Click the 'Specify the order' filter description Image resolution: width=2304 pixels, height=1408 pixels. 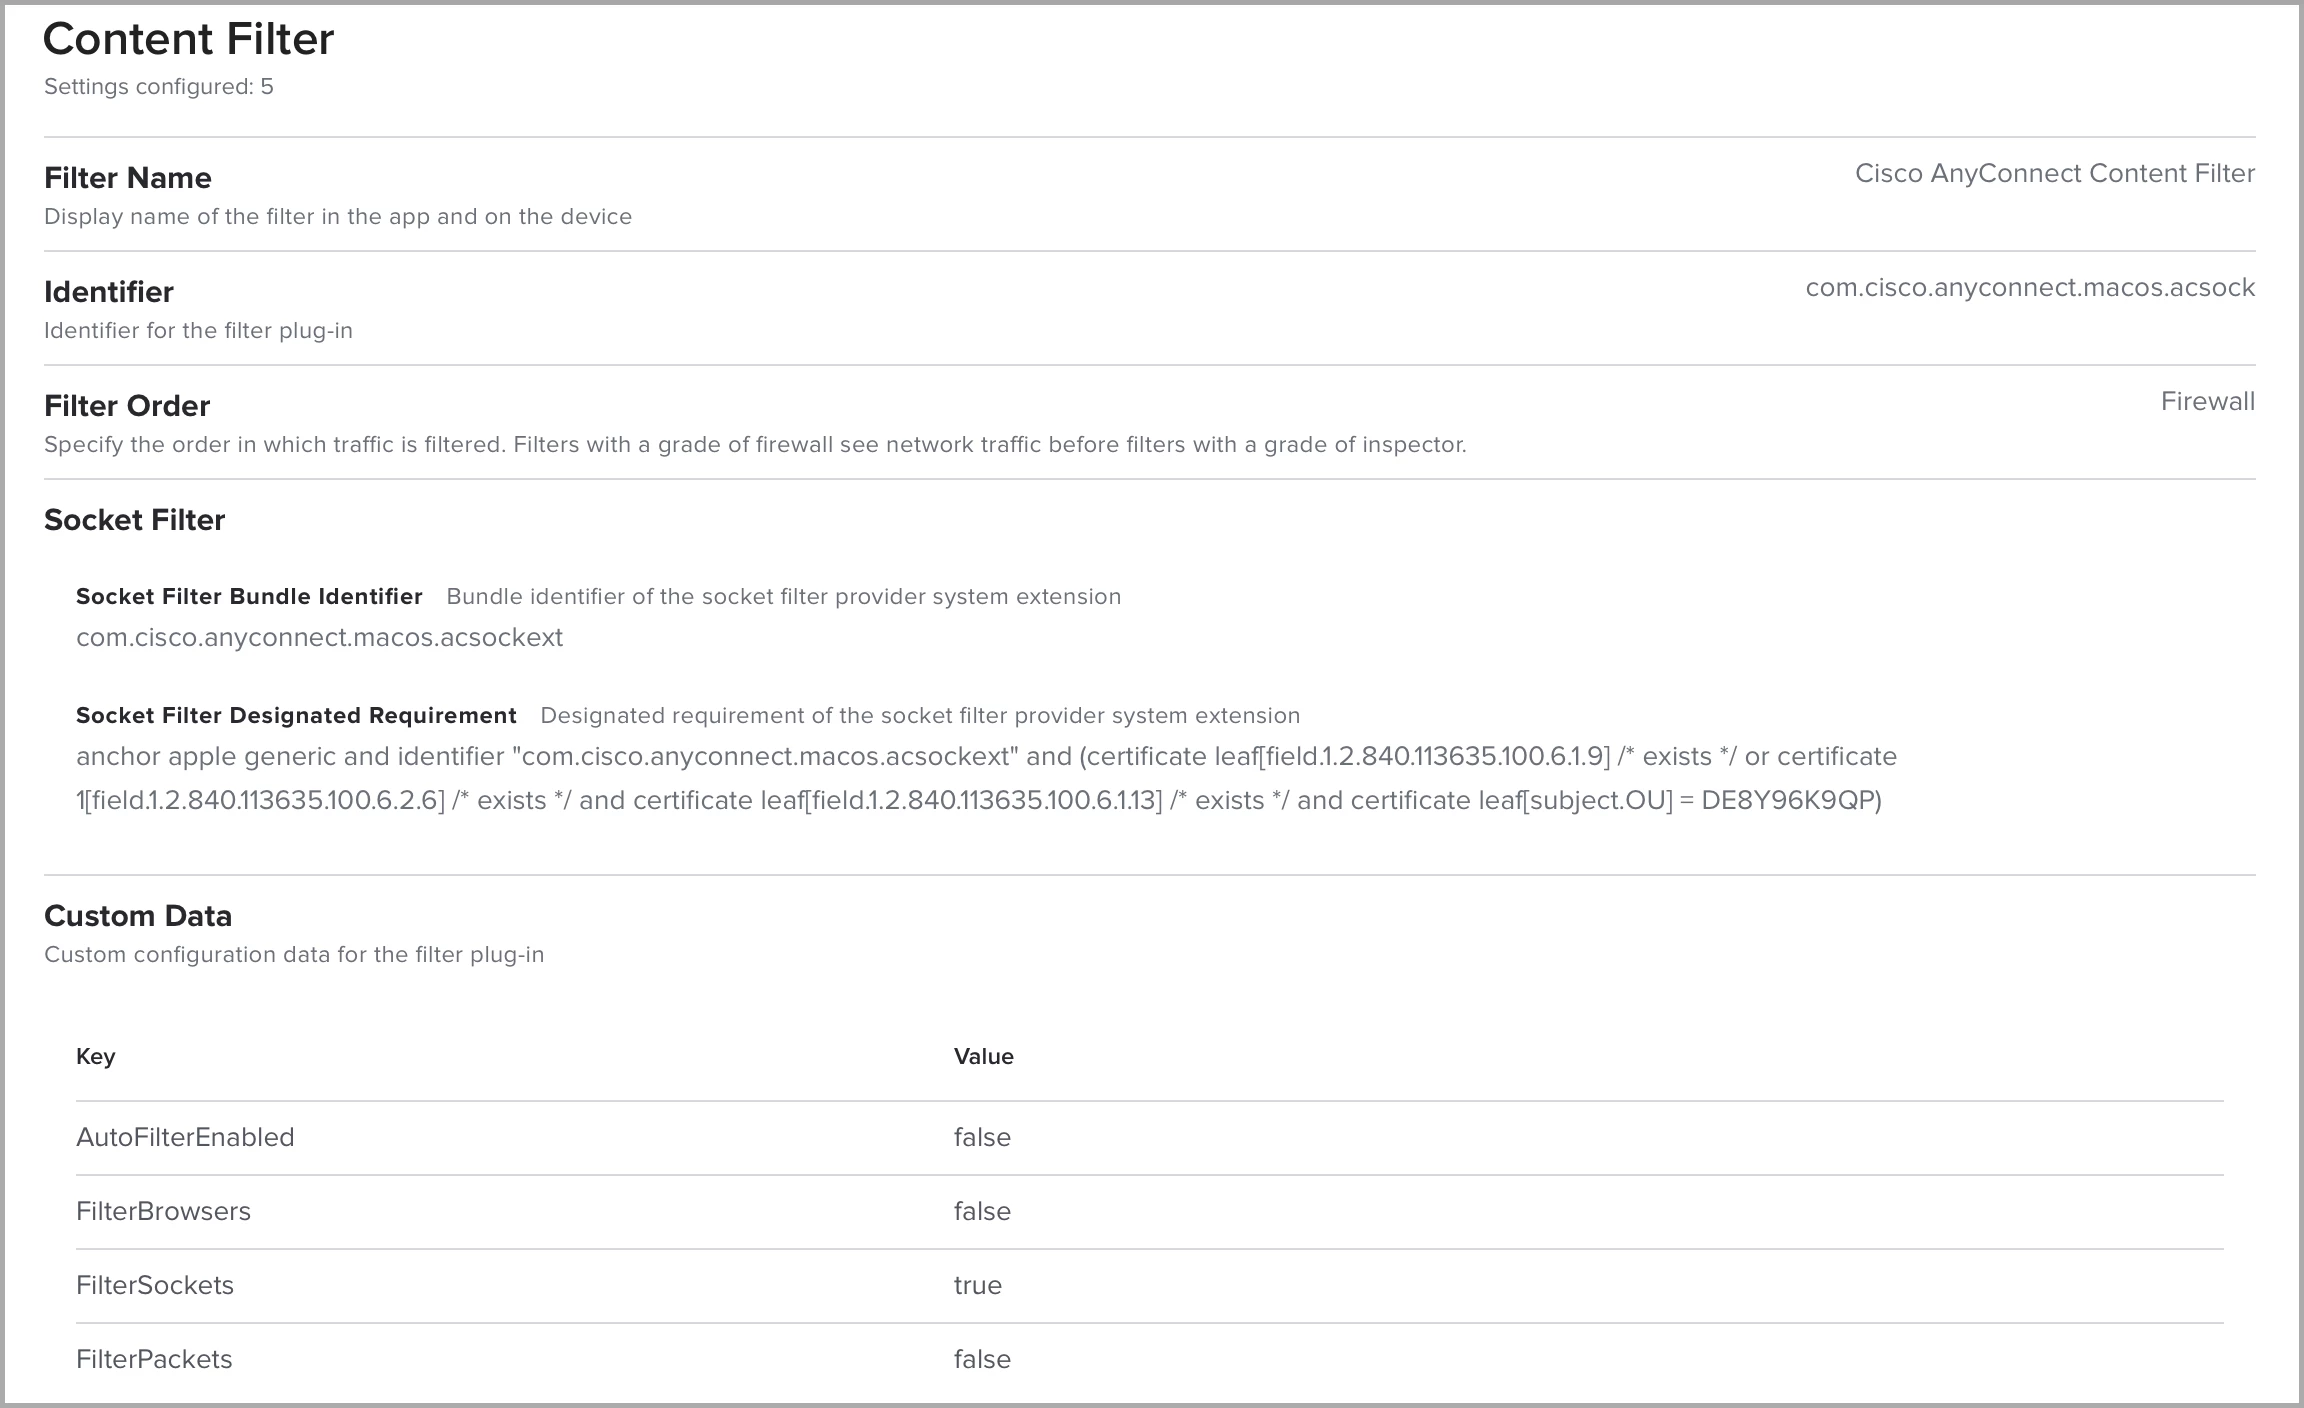coord(755,445)
